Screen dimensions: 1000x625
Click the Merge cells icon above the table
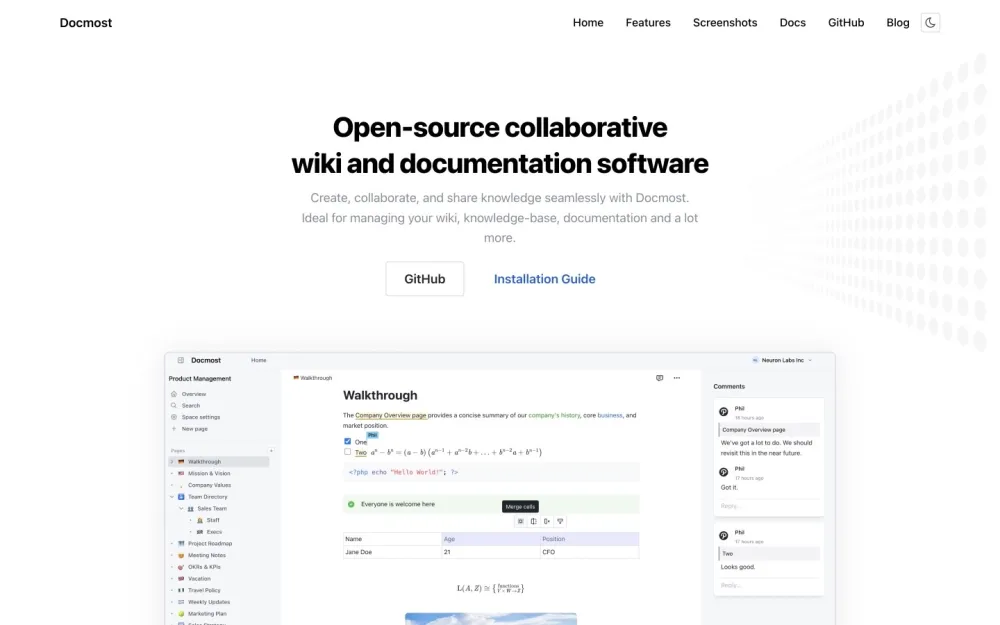pos(520,521)
